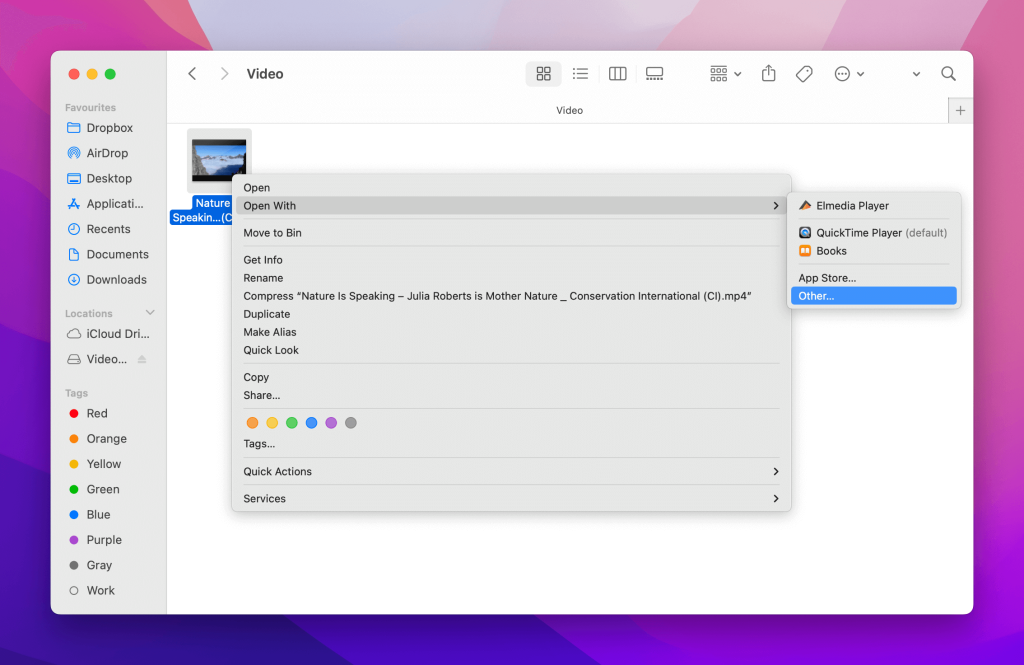Open a new tab with the plus button
Screen dimensions: 1024x665
point(960,110)
